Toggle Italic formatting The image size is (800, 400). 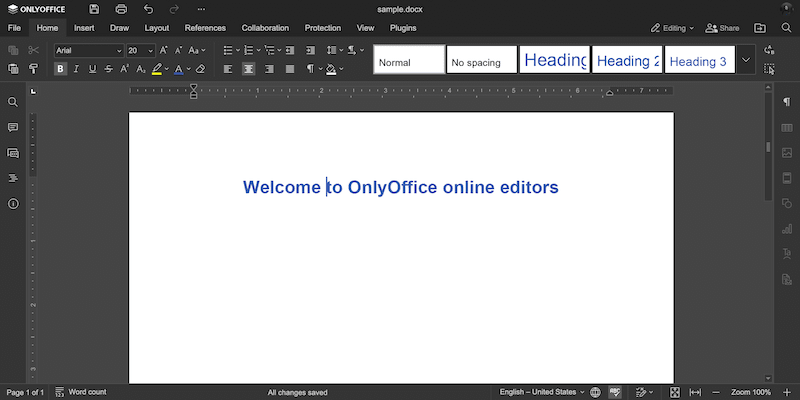(x=77, y=68)
